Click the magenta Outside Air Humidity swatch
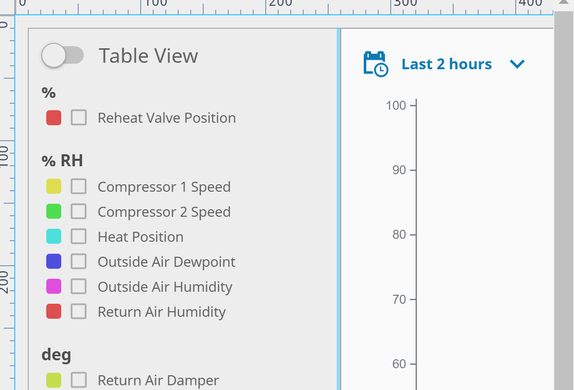Viewport: 574px width, 390px height. point(54,286)
